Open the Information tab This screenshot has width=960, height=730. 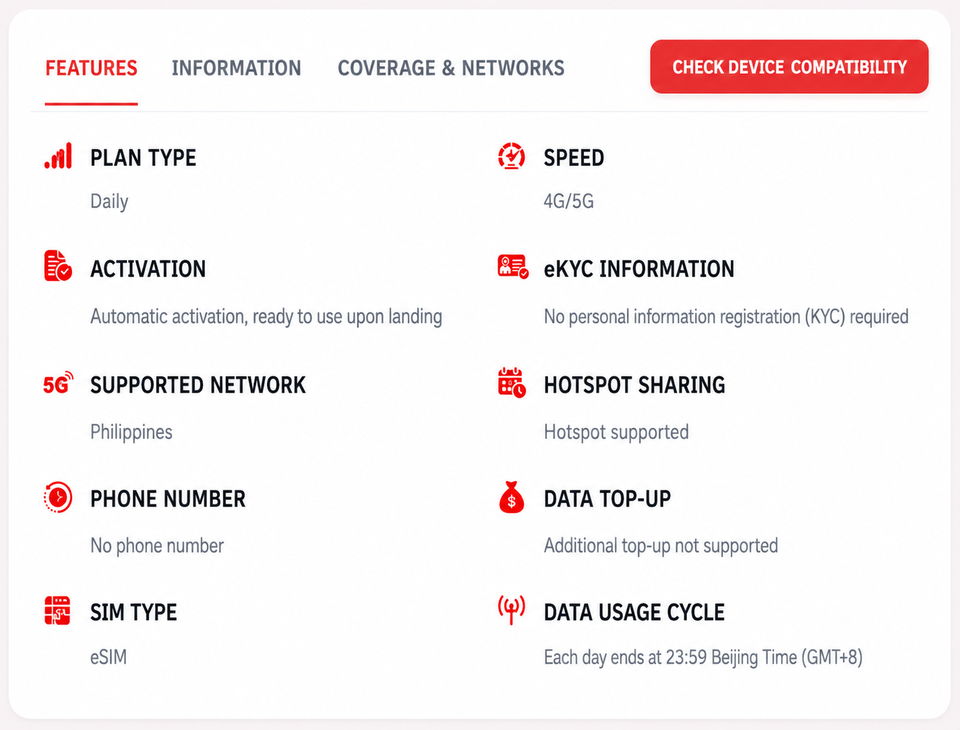click(x=236, y=68)
